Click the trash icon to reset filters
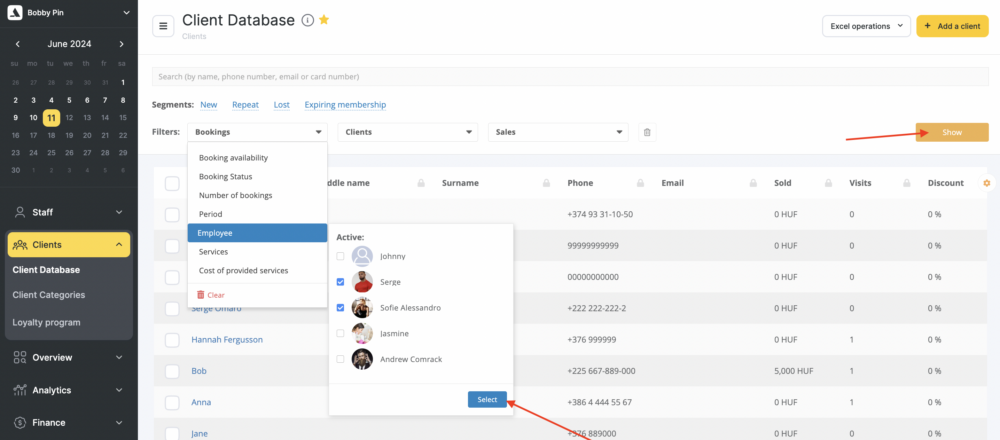The height and width of the screenshot is (440, 1000). tap(647, 133)
